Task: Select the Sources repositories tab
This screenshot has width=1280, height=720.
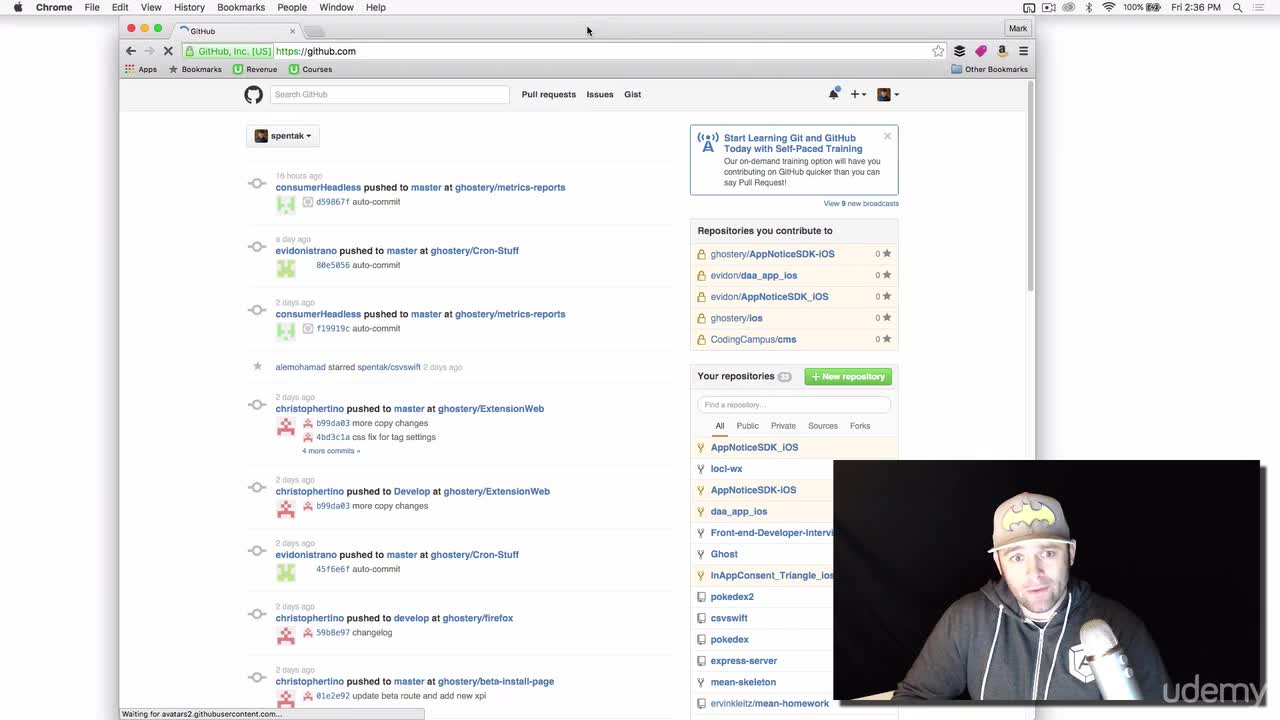Action: pos(823,426)
